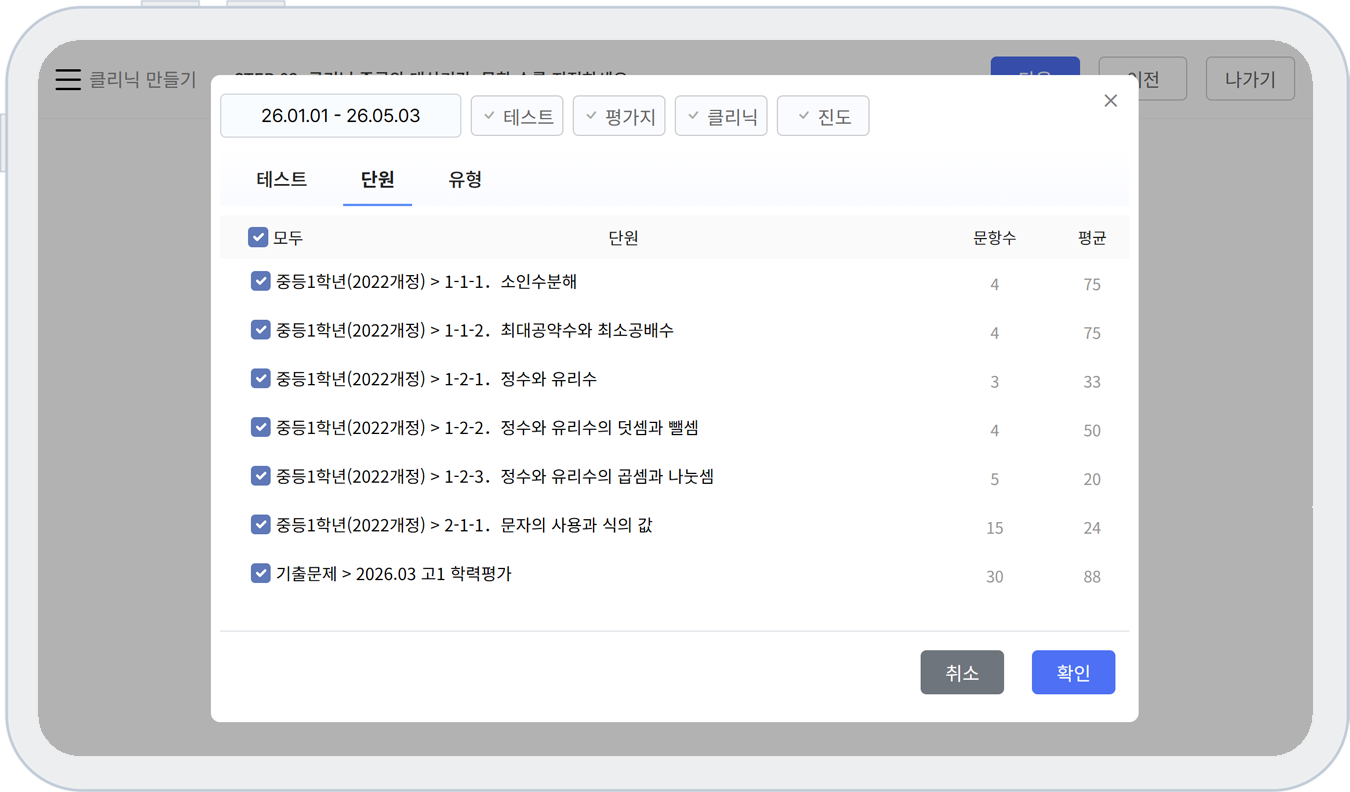This screenshot has height=792, width=1350.
Task: Open the 유형 tab
Action: [465, 180]
